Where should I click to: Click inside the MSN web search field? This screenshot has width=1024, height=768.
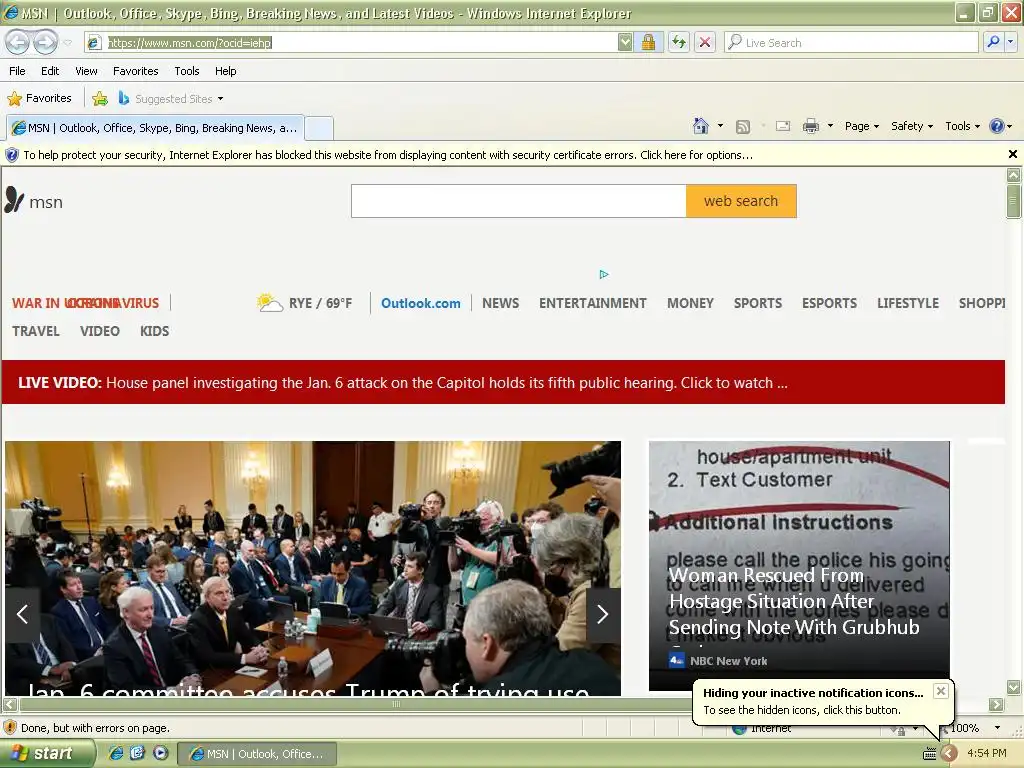coord(519,200)
